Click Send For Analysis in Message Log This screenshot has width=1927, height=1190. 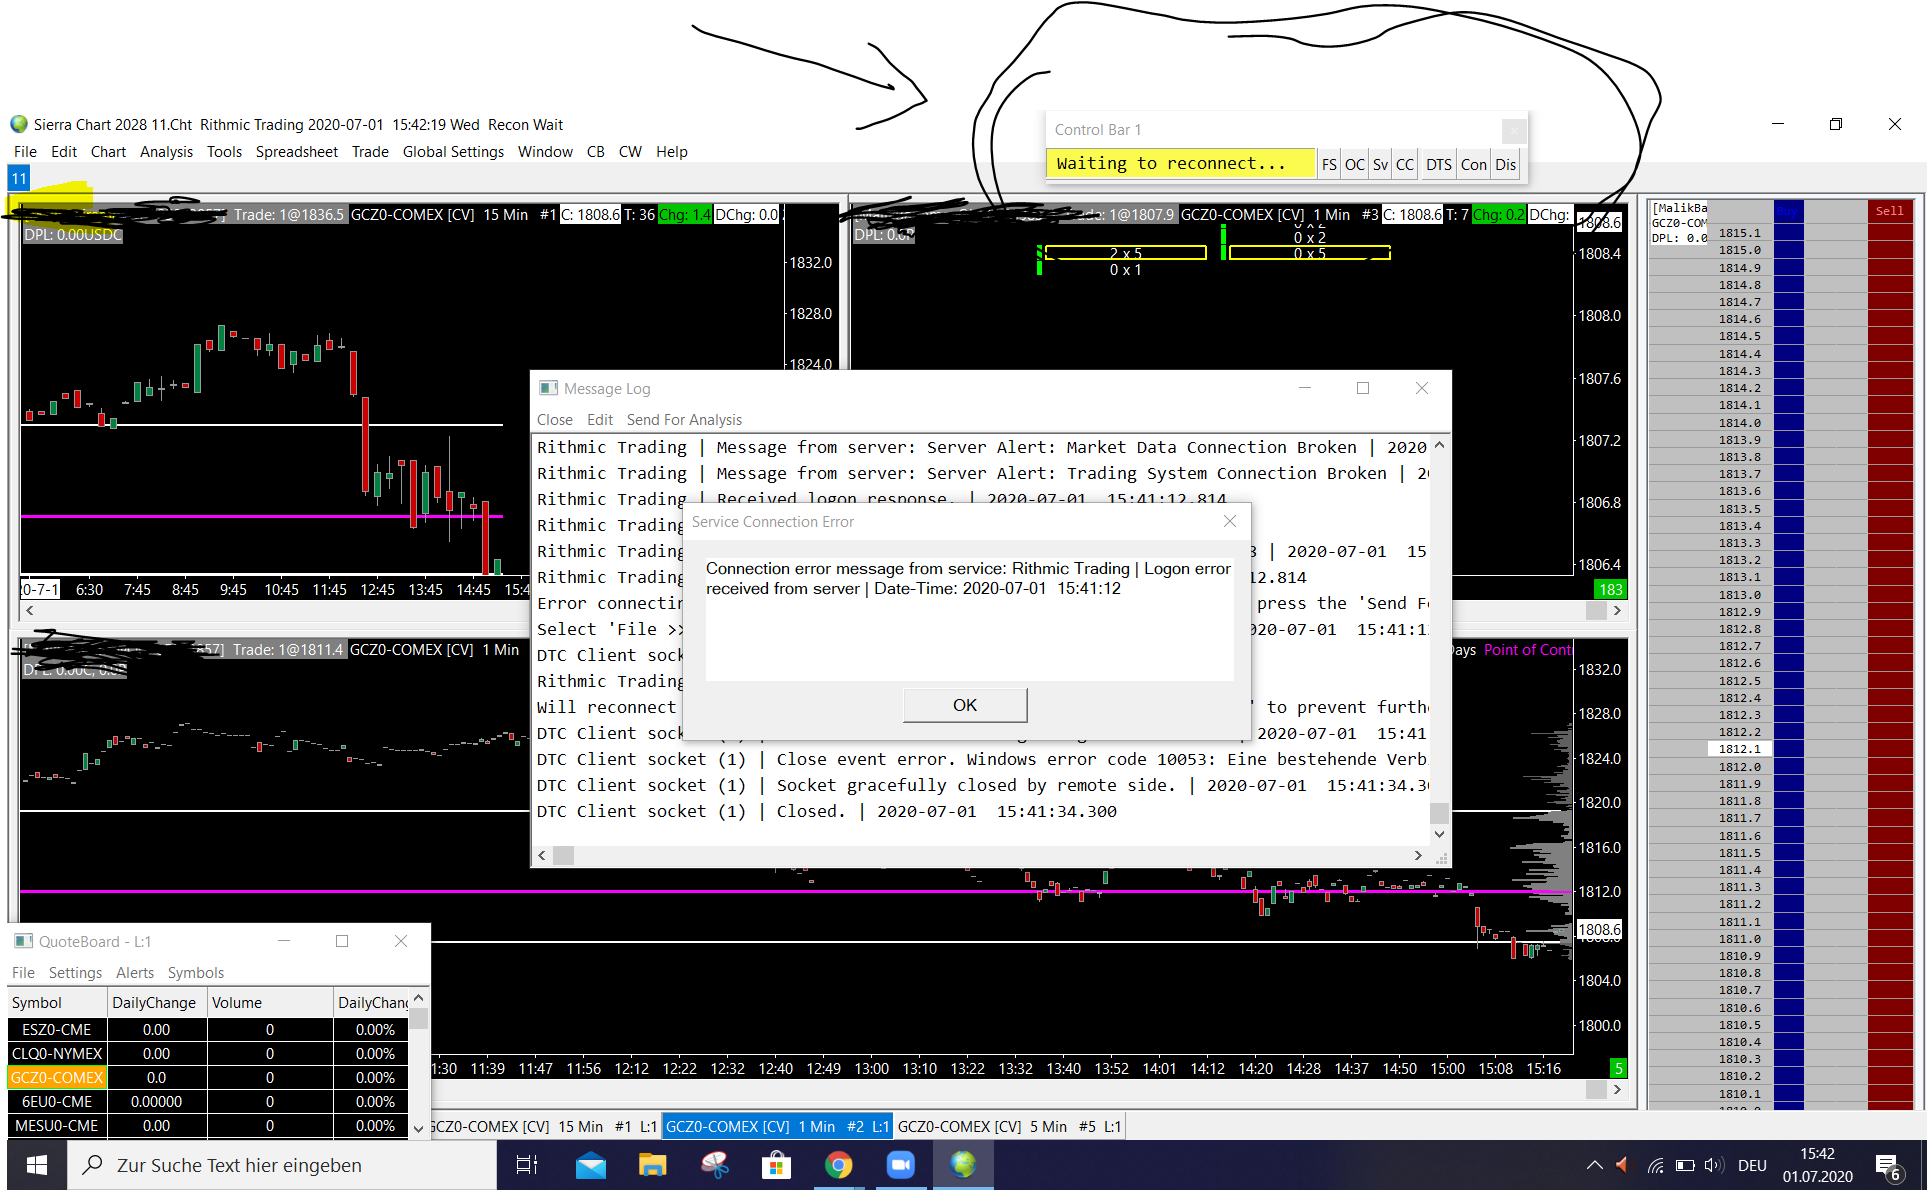(684, 420)
